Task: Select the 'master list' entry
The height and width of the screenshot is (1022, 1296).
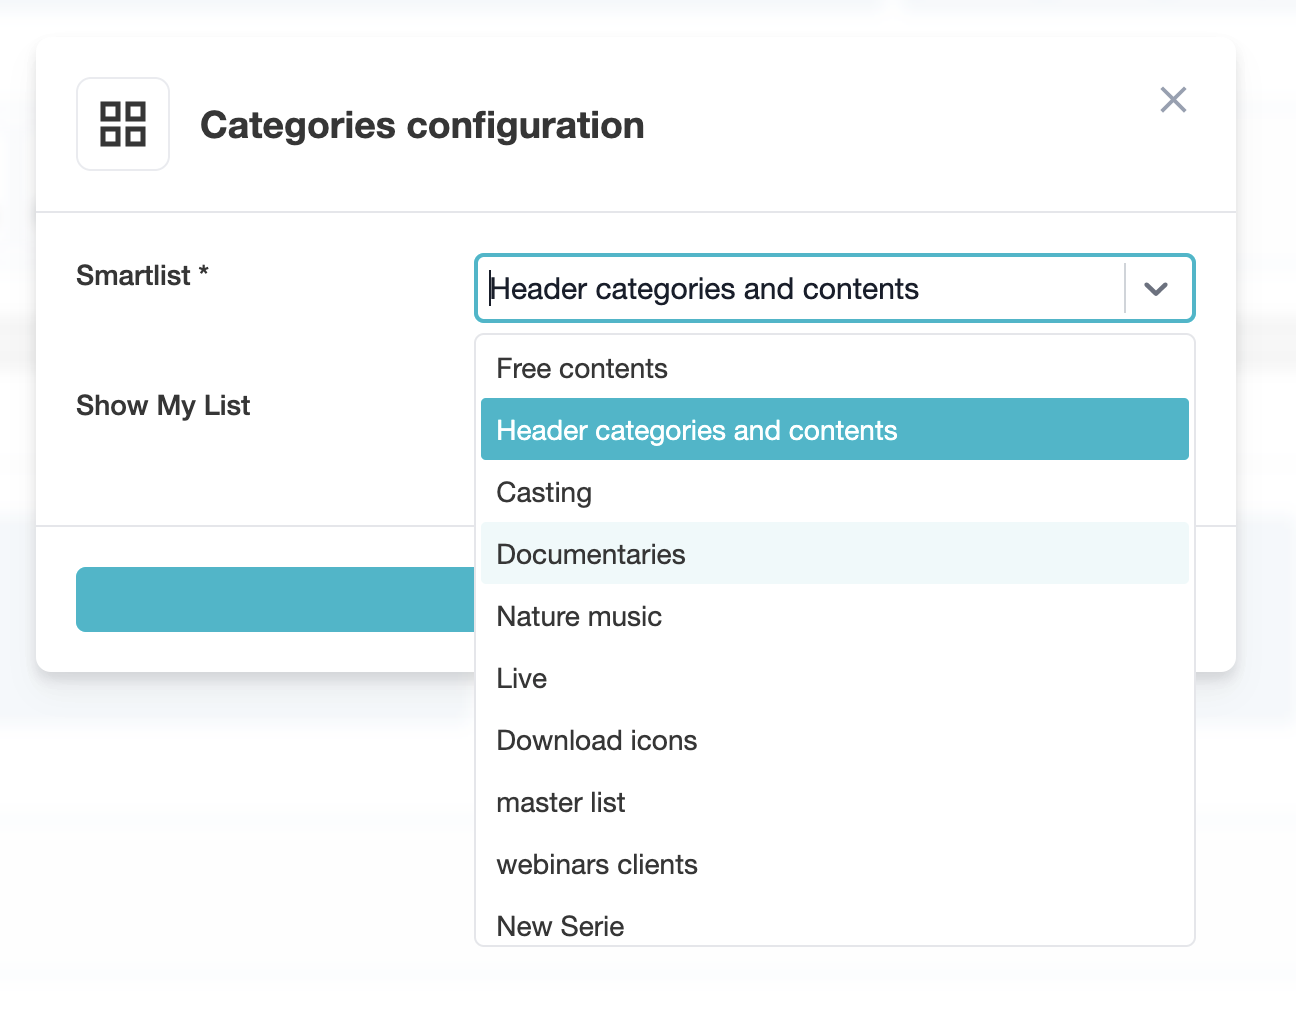Action: pyautogui.click(x=561, y=803)
